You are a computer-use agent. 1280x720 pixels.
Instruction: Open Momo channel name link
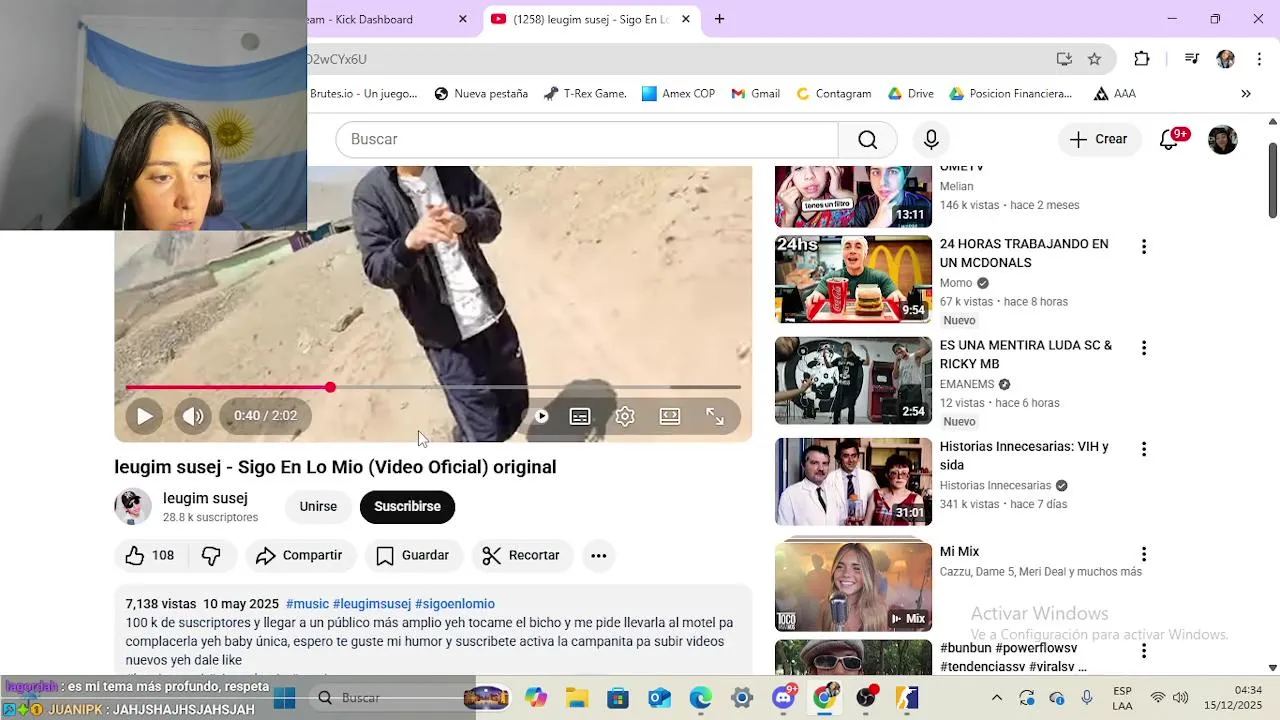pos(956,283)
